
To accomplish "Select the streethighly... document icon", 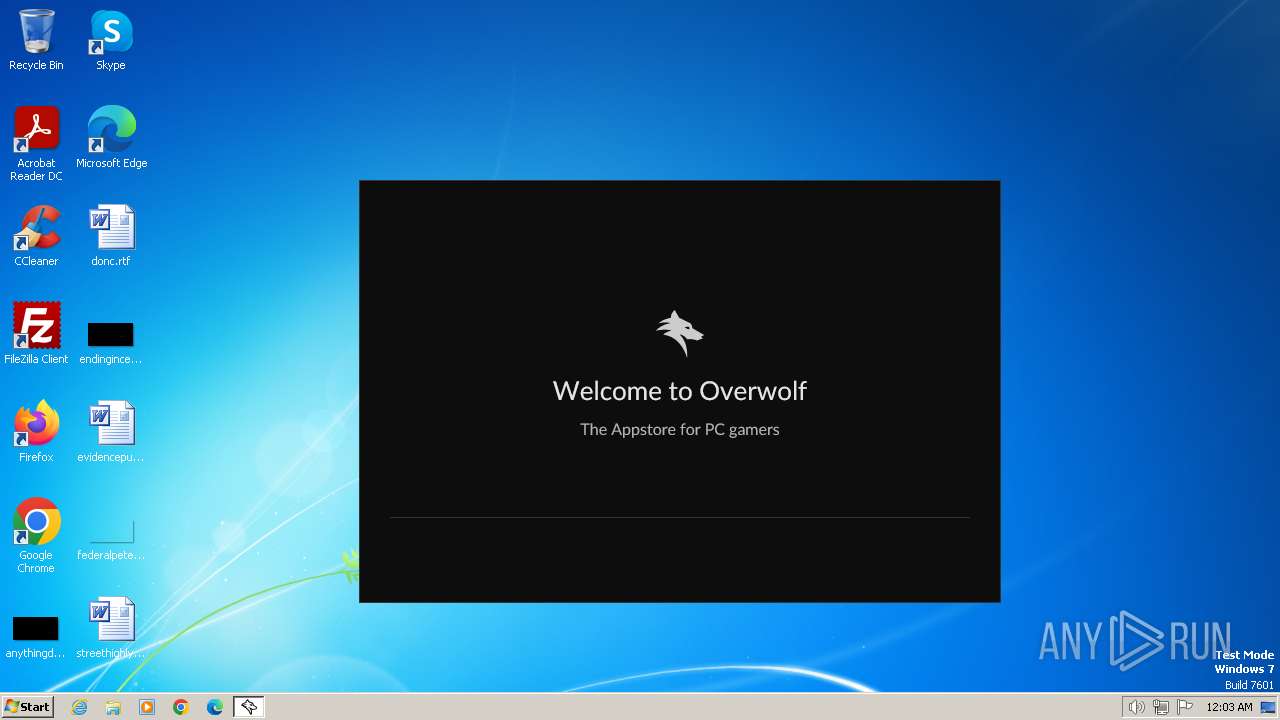I will tap(111, 628).
